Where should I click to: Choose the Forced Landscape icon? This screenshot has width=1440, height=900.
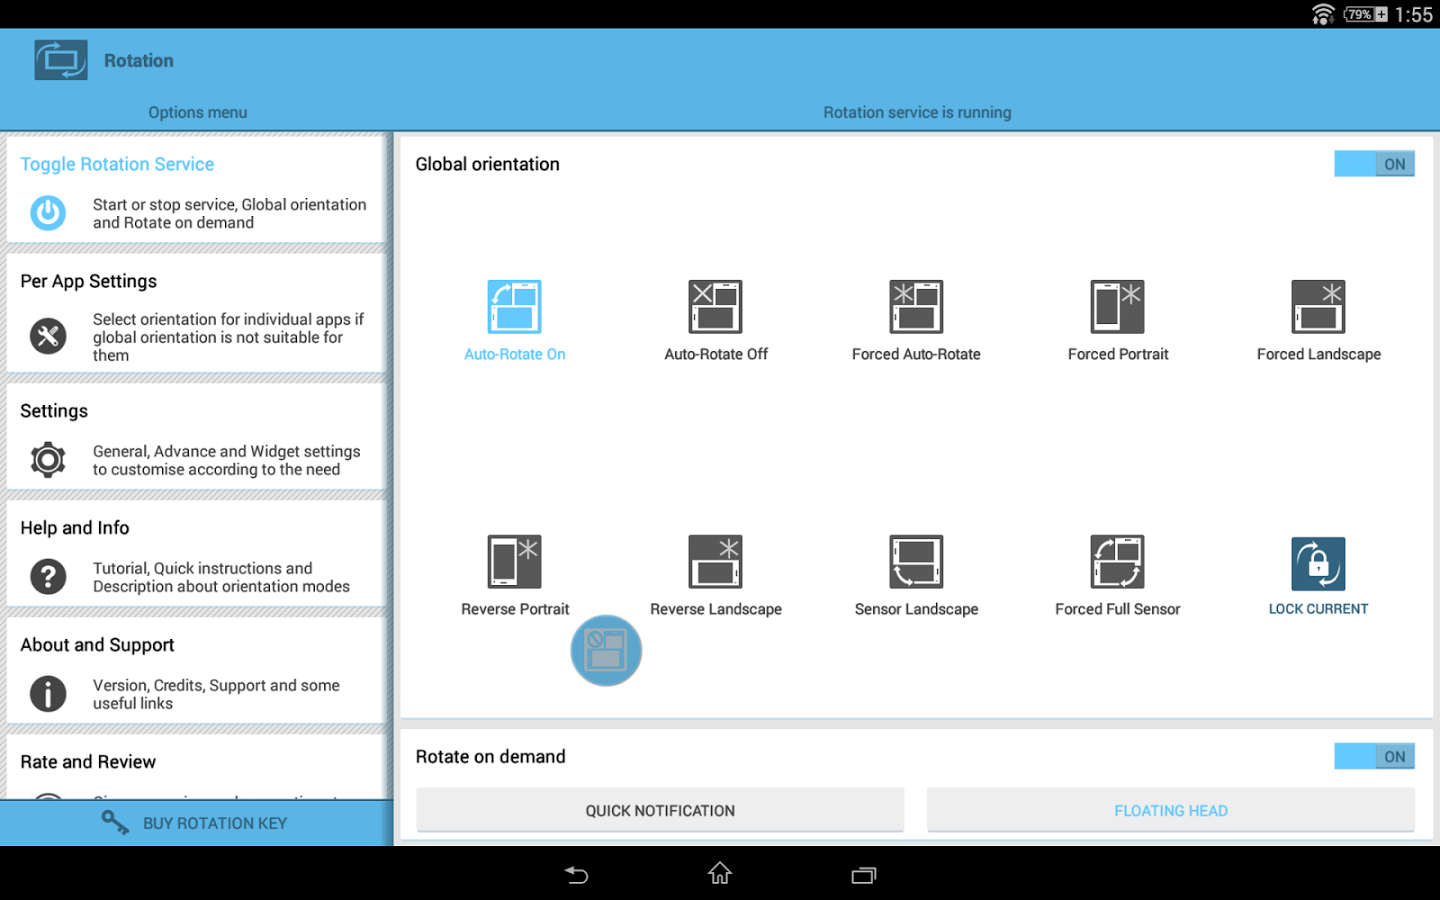(1318, 306)
